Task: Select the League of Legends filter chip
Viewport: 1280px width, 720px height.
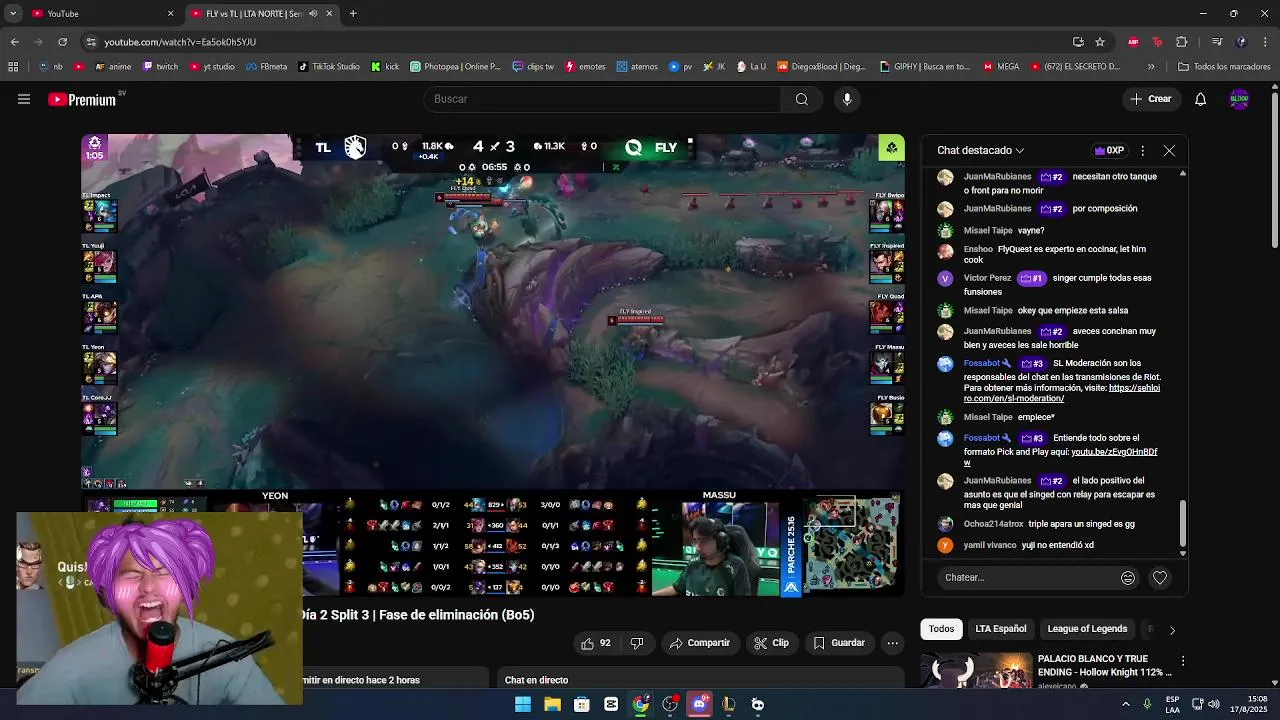Action: [x=1087, y=629]
